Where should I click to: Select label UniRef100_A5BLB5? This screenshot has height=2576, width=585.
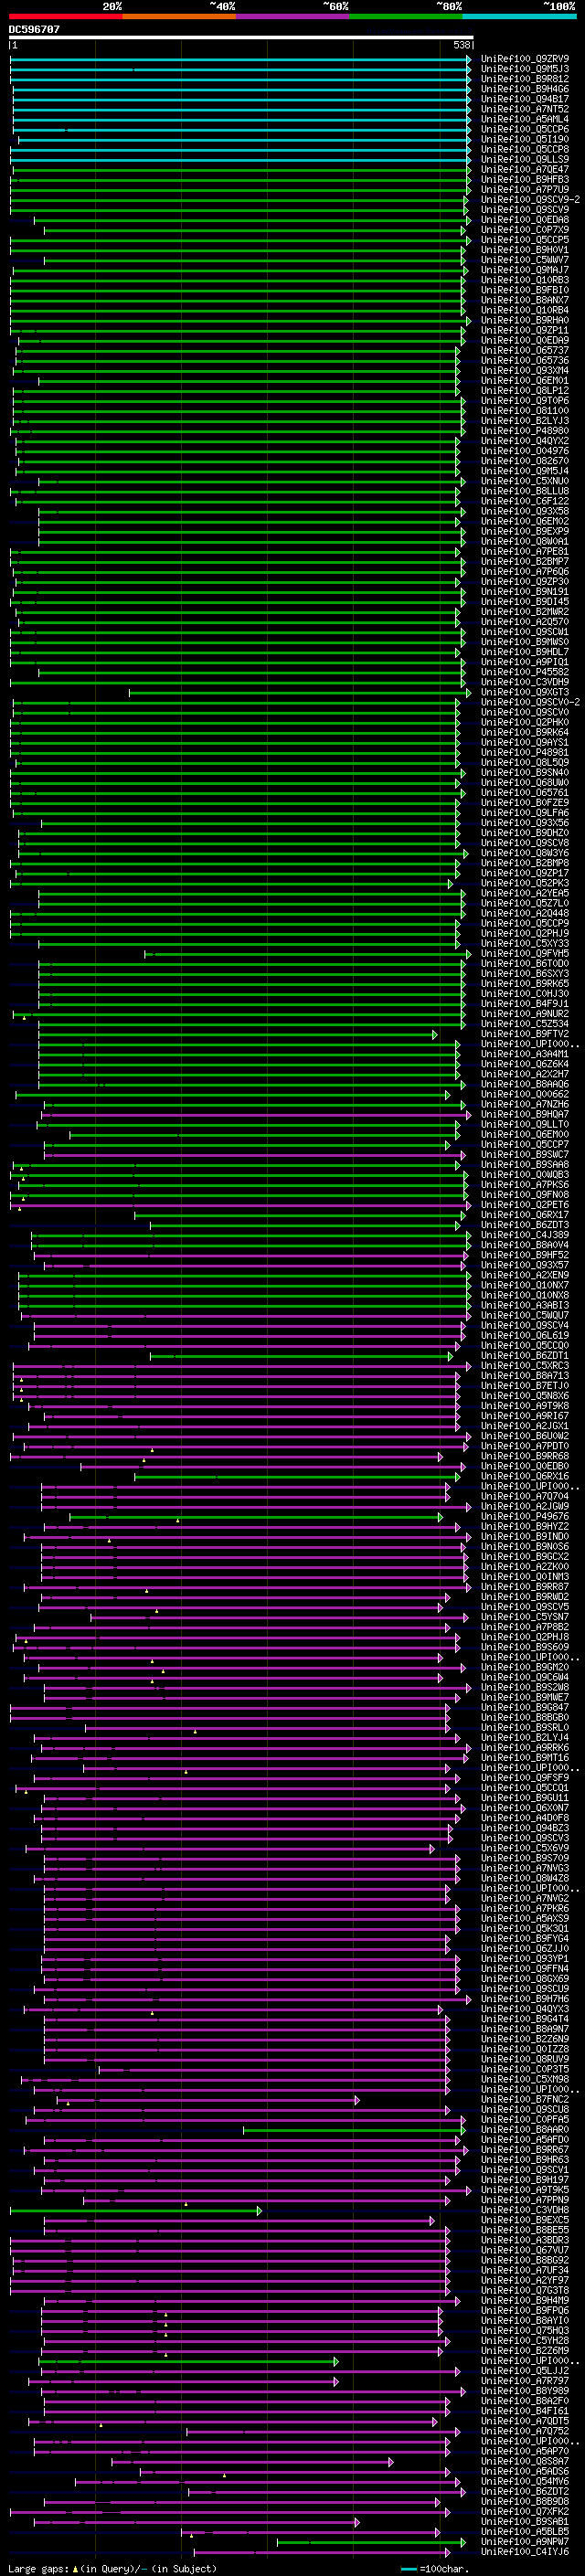point(525,2531)
